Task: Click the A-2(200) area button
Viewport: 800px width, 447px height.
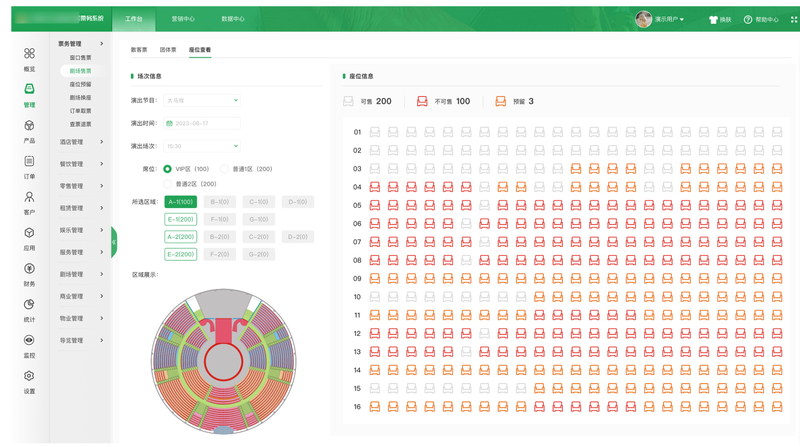Action: (181, 237)
